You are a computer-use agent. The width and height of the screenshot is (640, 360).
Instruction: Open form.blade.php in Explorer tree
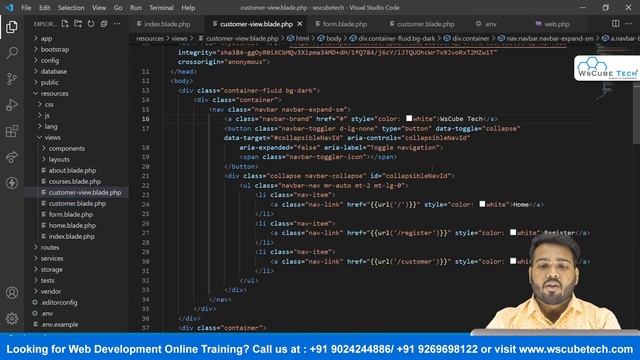71,214
